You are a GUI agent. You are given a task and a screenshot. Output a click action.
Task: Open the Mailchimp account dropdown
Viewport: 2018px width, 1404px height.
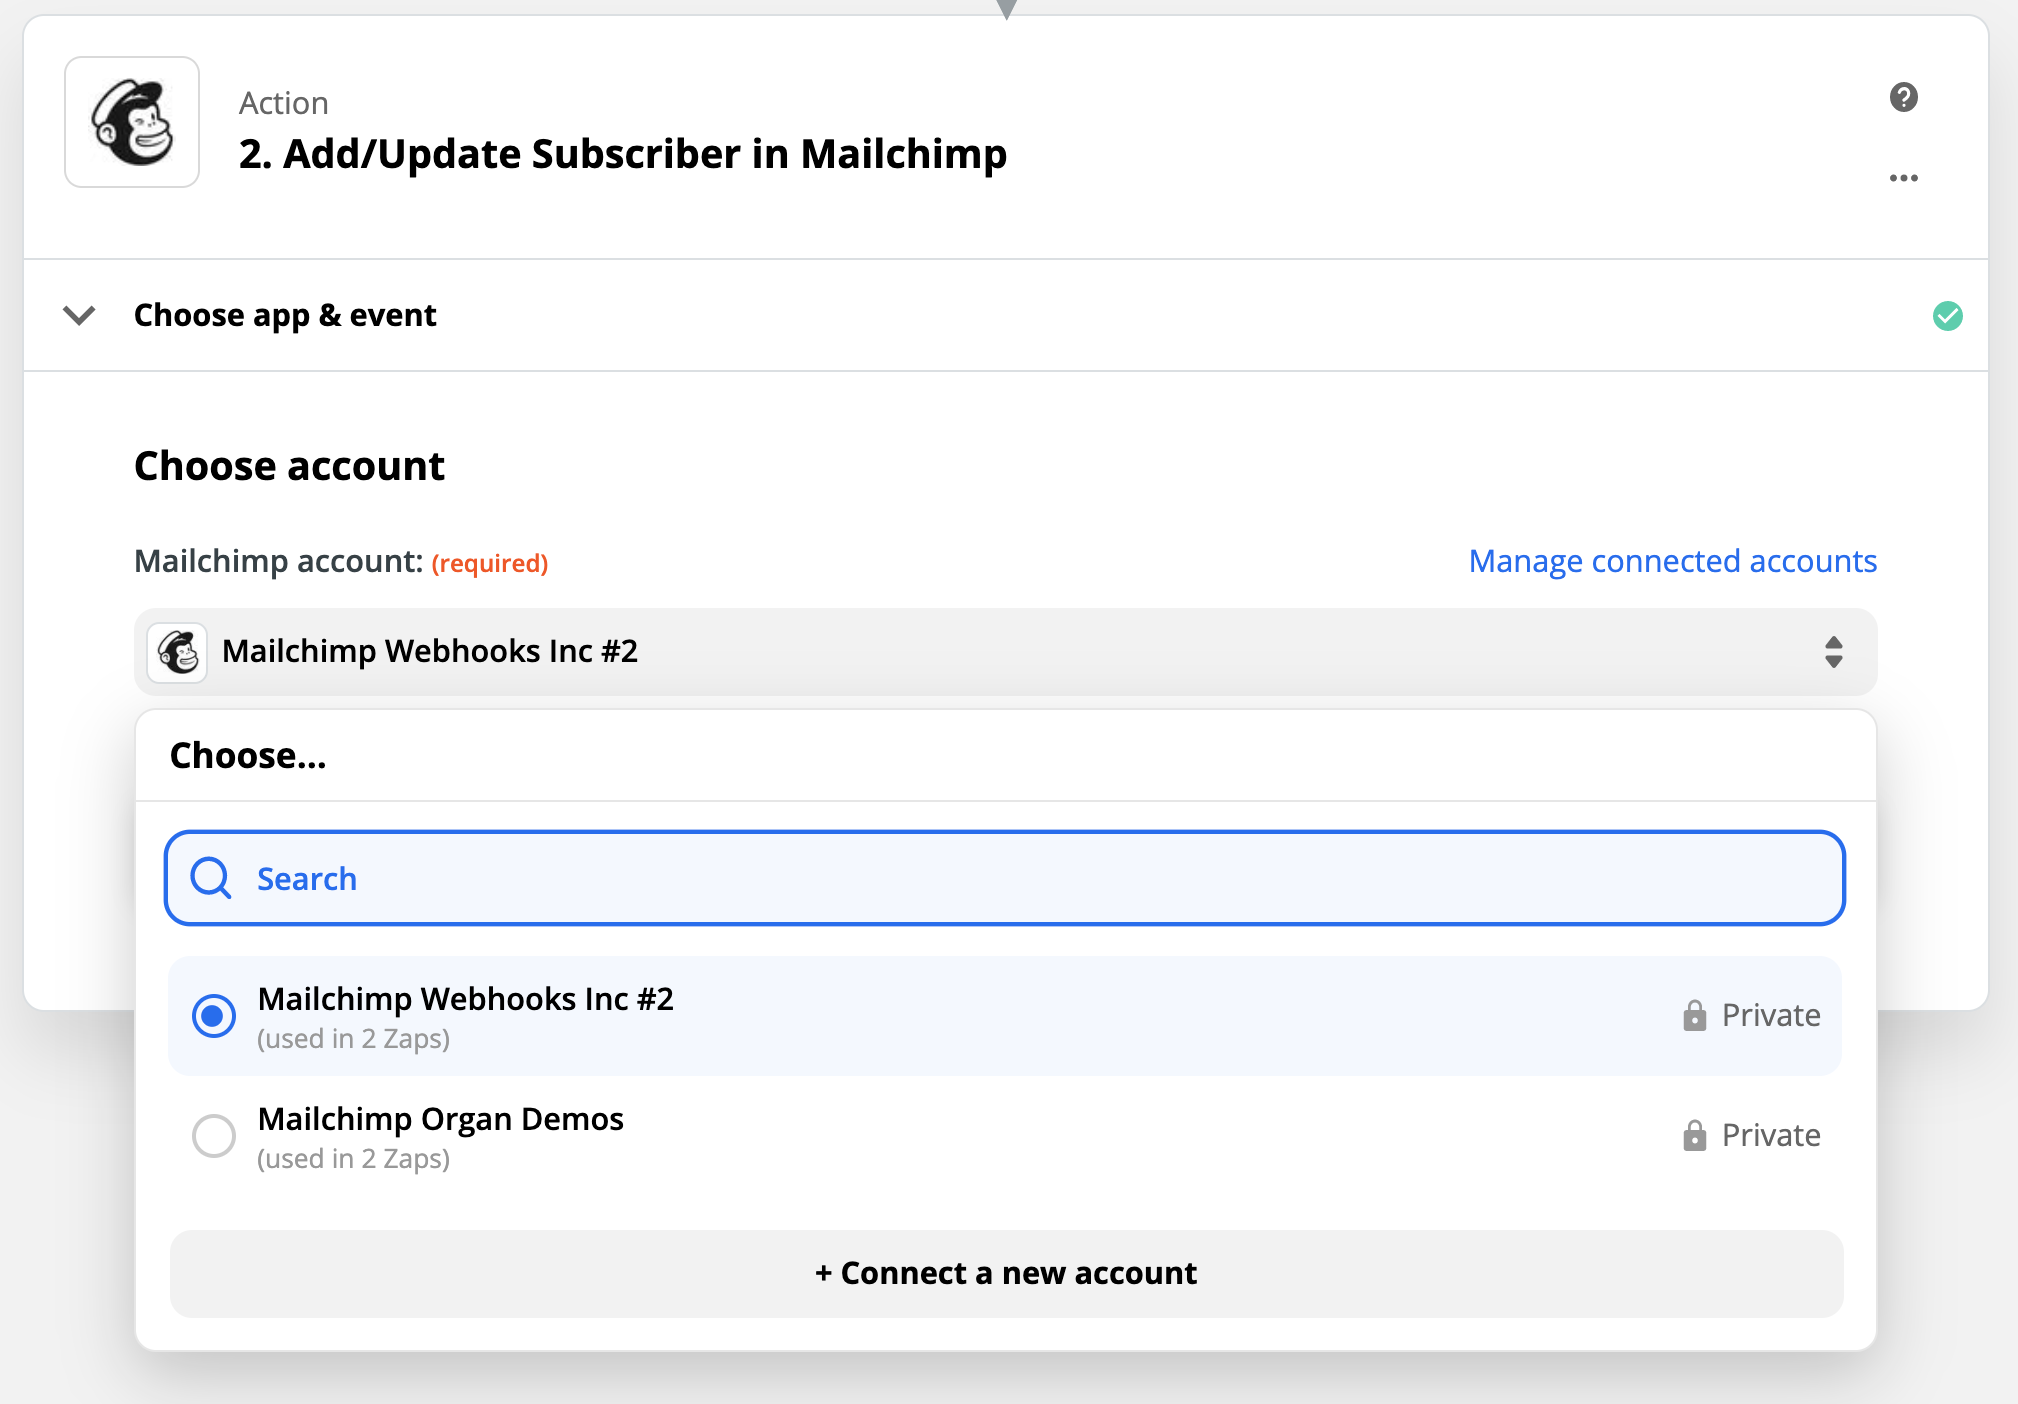[x=1005, y=652]
